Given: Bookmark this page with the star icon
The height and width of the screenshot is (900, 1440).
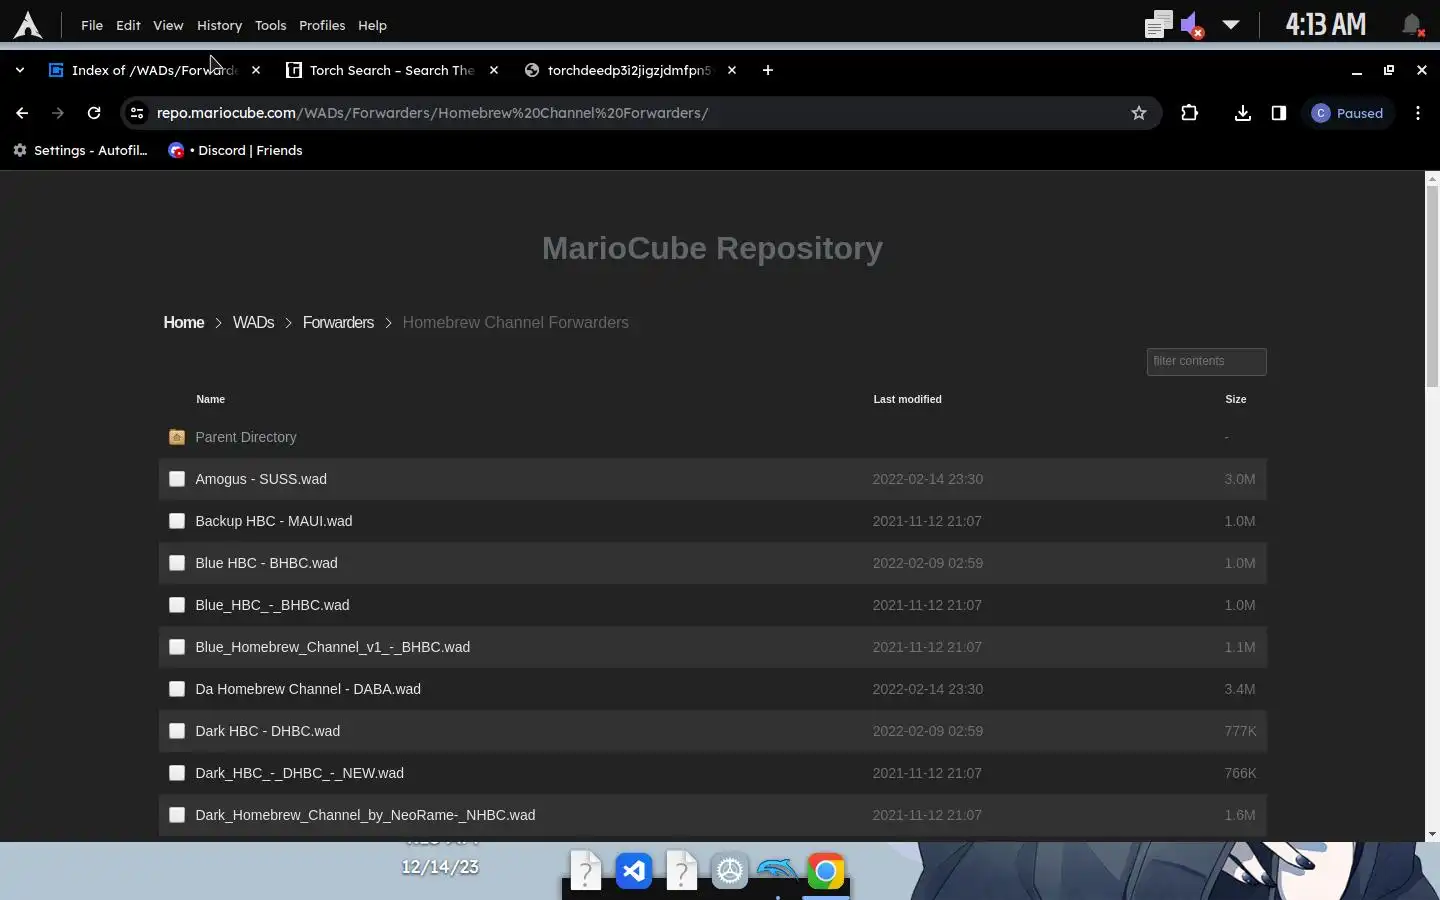Looking at the screenshot, I should pyautogui.click(x=1139, y=113).
